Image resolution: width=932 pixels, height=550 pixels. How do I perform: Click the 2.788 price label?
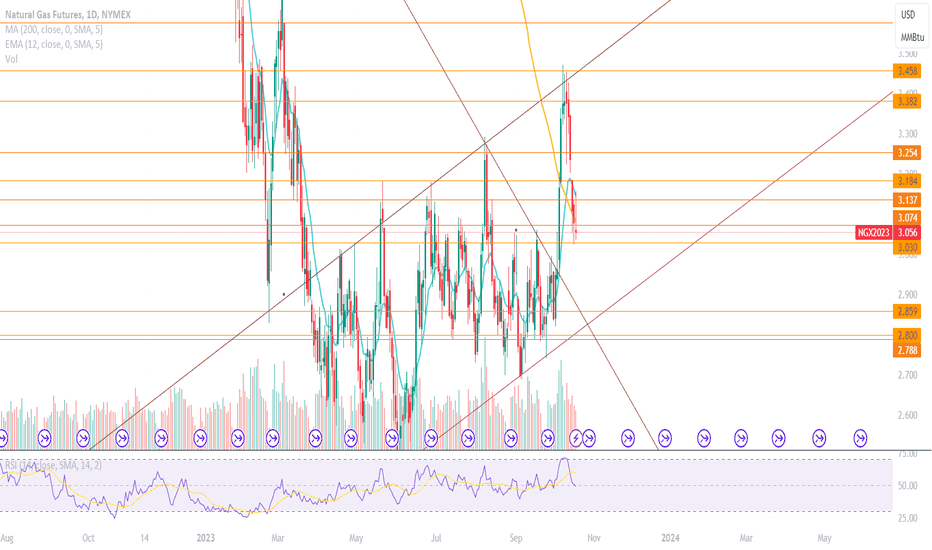tap(907, 350)
